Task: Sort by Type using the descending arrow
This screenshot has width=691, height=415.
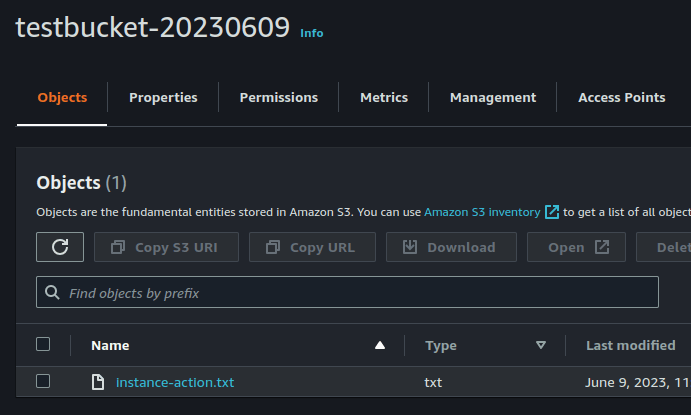Action: click(541, 345)
